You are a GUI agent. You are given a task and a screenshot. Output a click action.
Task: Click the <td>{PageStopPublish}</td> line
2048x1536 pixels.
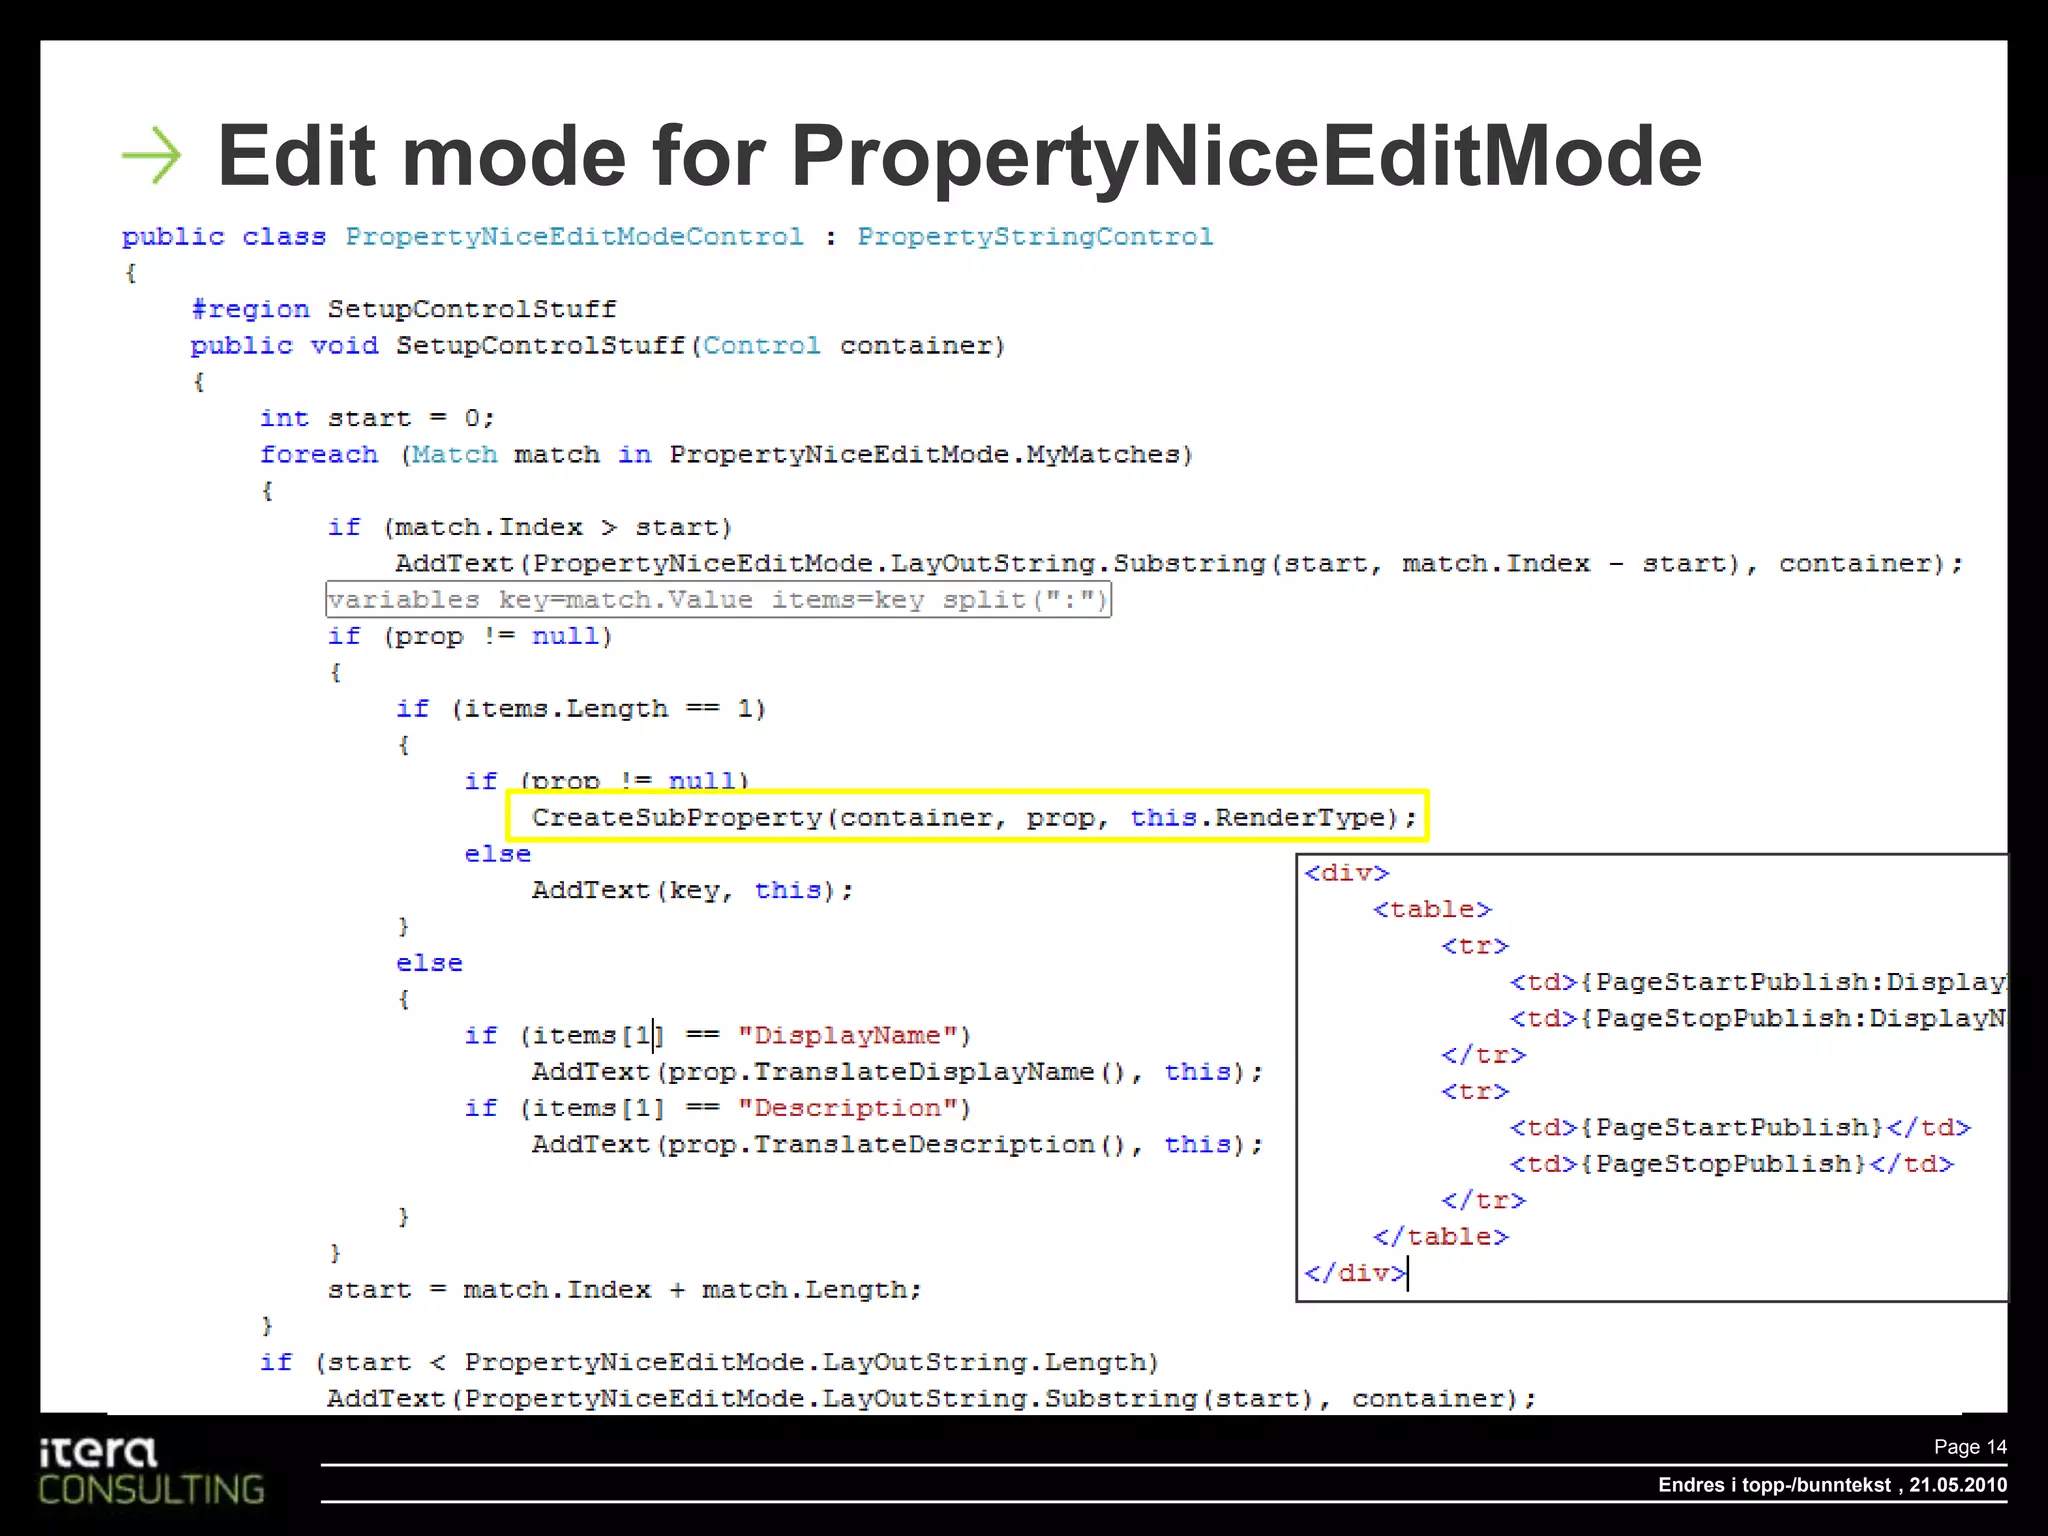click(1732, 1164)
